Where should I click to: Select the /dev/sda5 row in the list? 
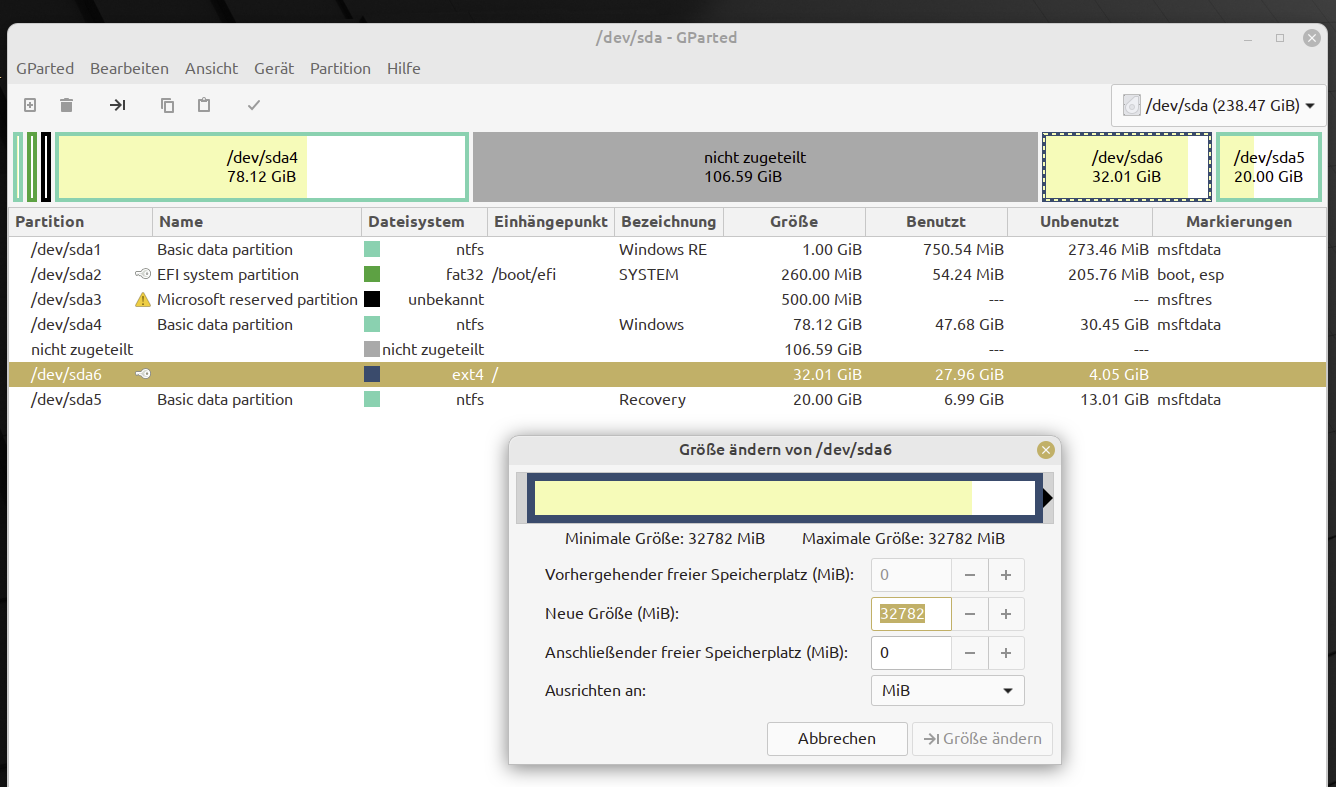667,399
